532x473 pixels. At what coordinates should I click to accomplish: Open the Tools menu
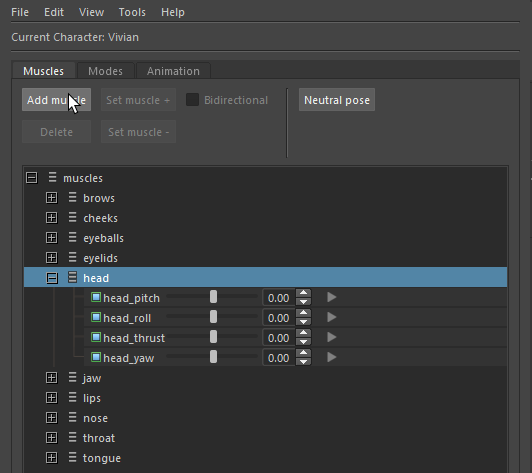click(132, 12)
